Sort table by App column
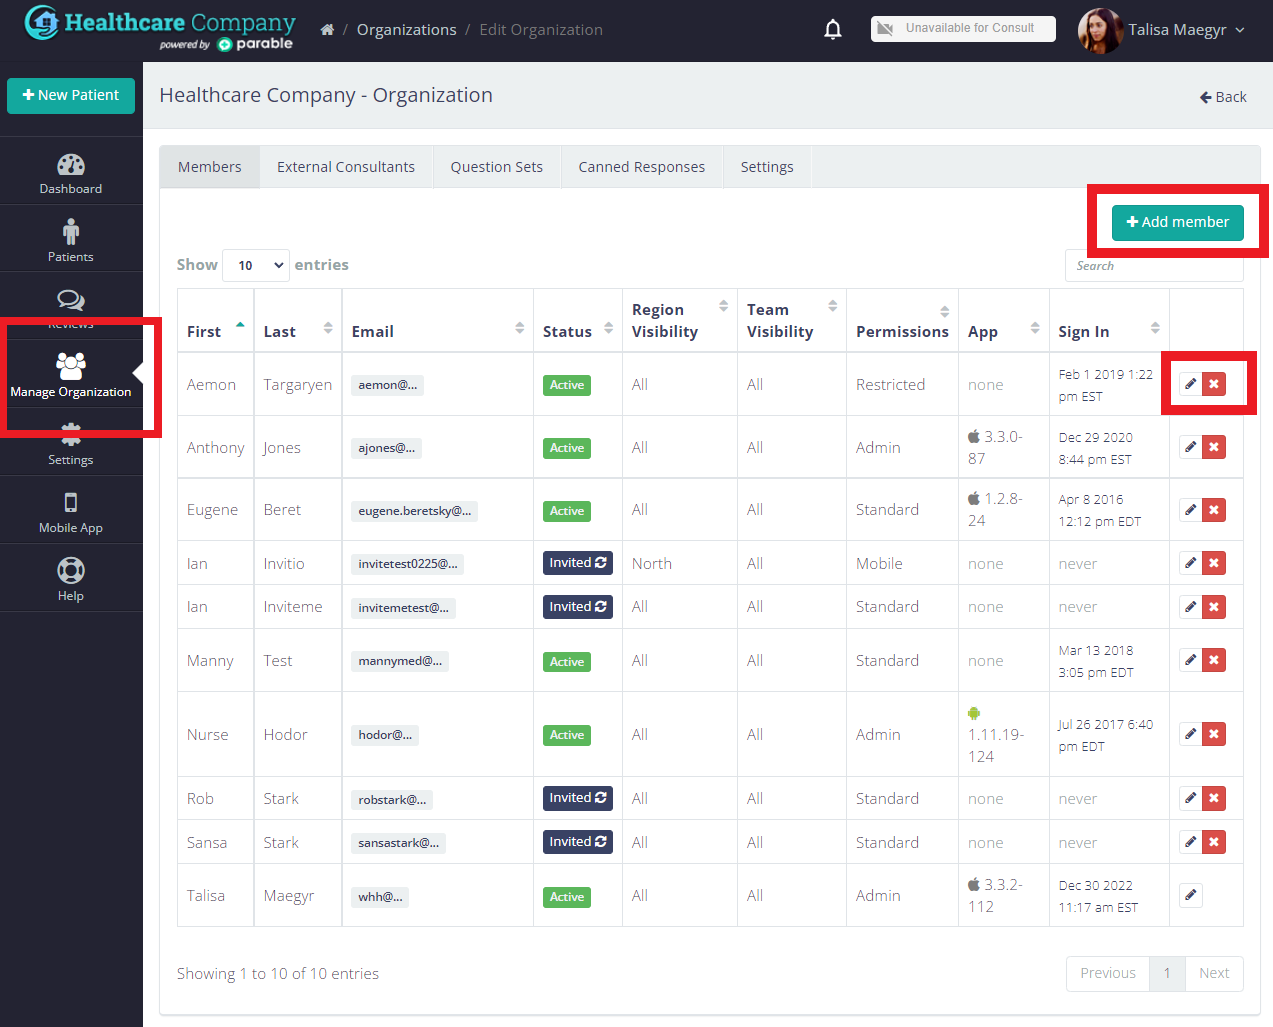The width and height of the screenshot is (1273, 1027). 1004,321
